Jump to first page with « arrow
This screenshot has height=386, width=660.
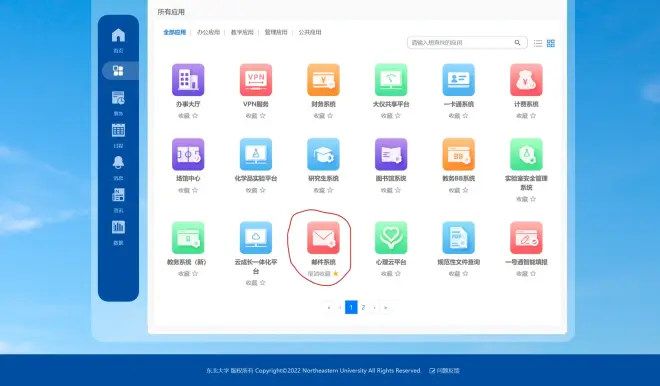coord(329,308)
